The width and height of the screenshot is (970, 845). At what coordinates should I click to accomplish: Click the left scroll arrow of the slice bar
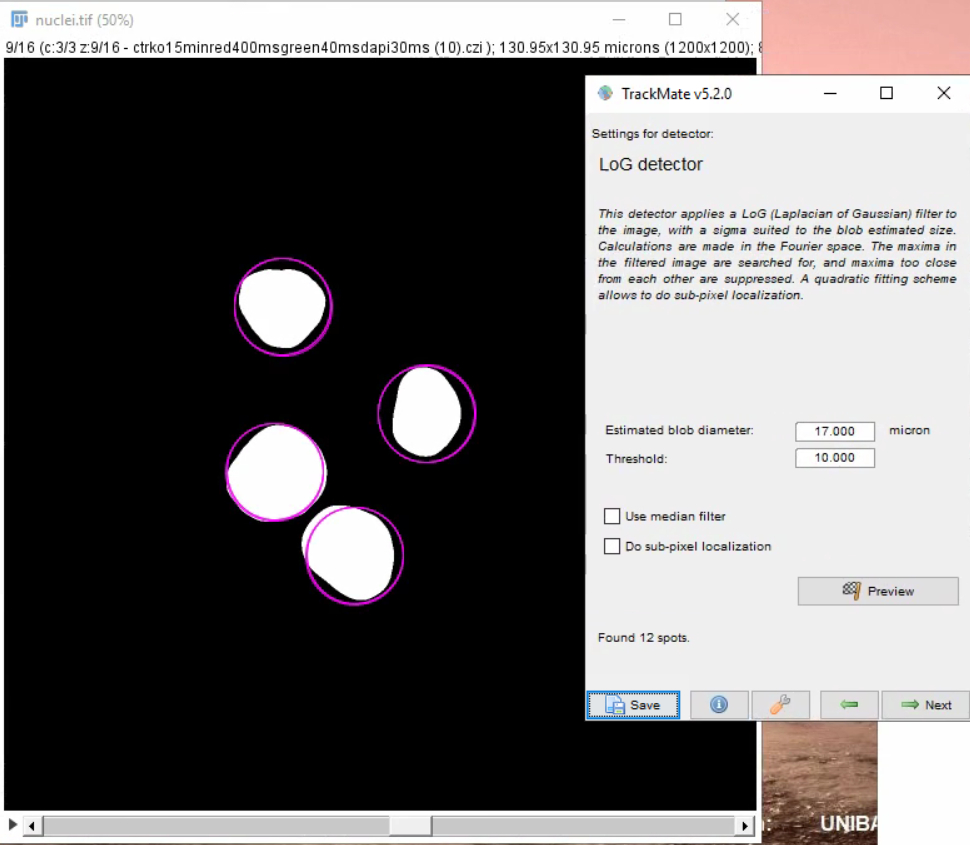coord(31,826)
